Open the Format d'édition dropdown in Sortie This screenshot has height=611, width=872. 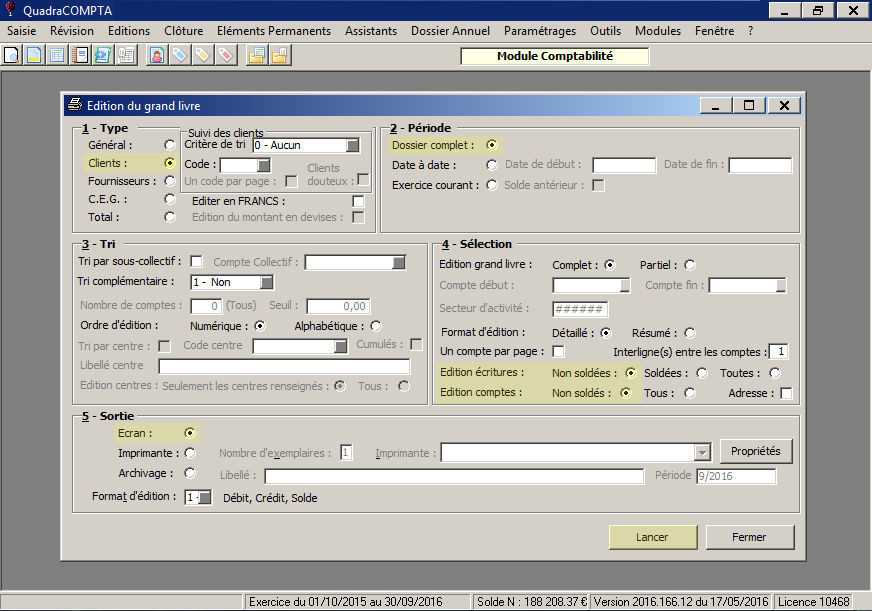coord(205,498)
